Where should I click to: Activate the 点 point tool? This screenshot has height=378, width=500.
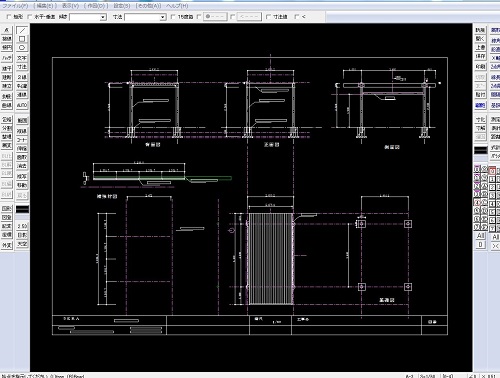coord(7,30)
